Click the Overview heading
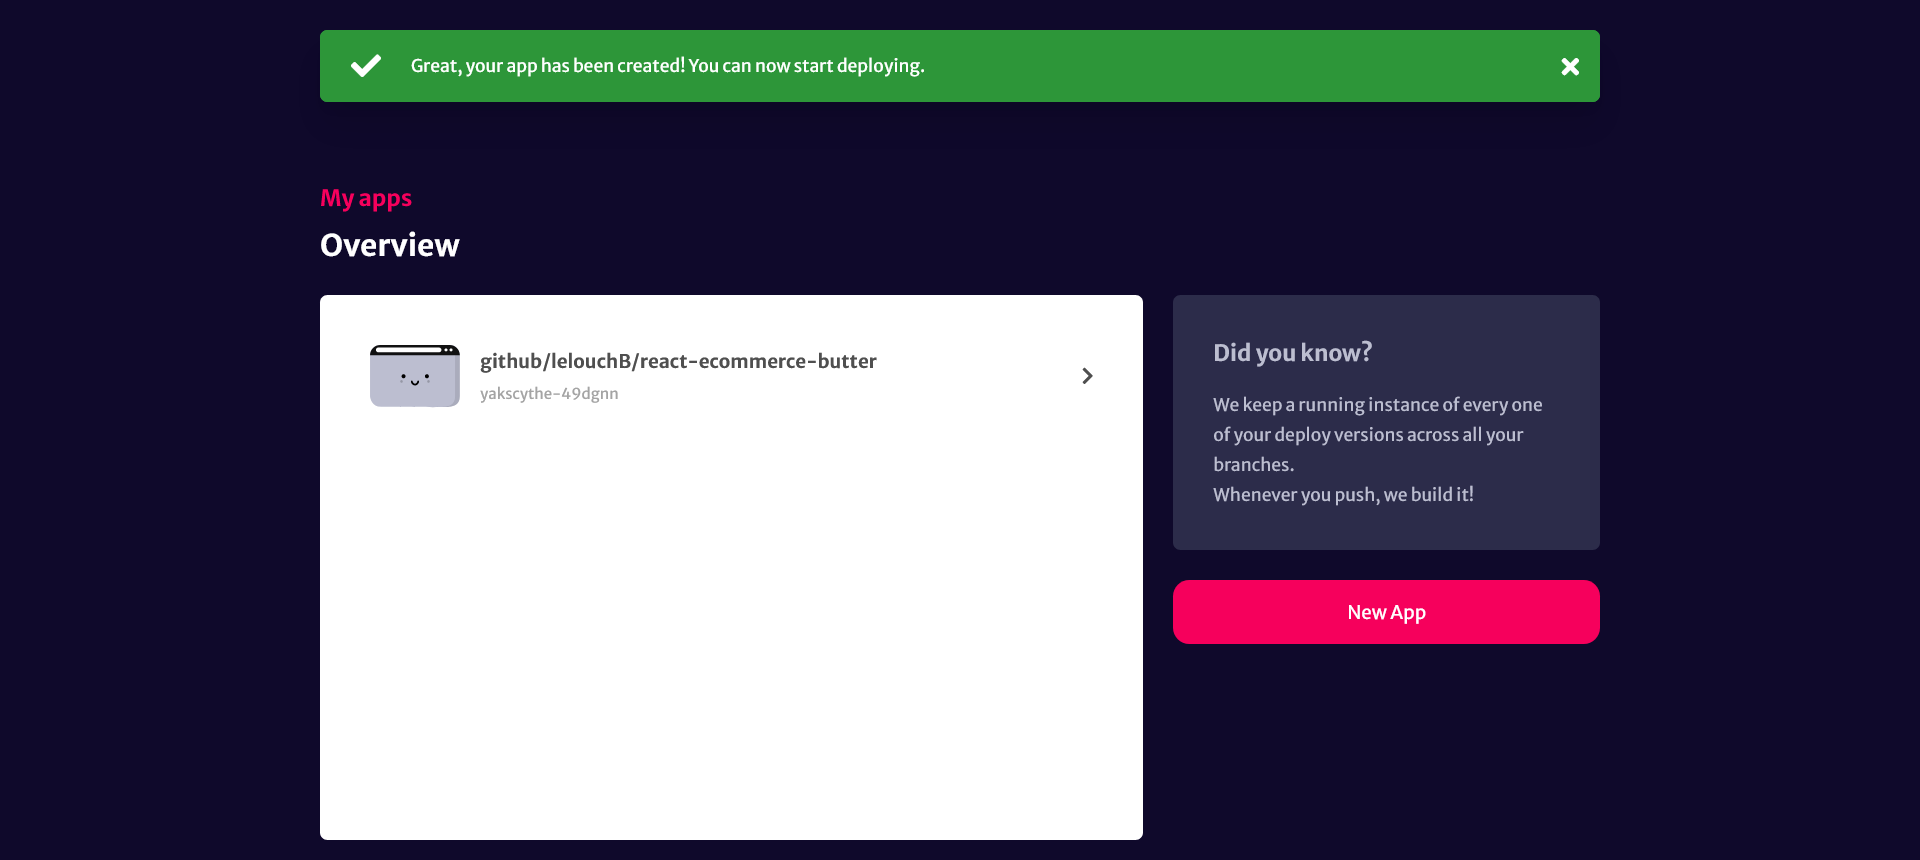 [390, 245]
